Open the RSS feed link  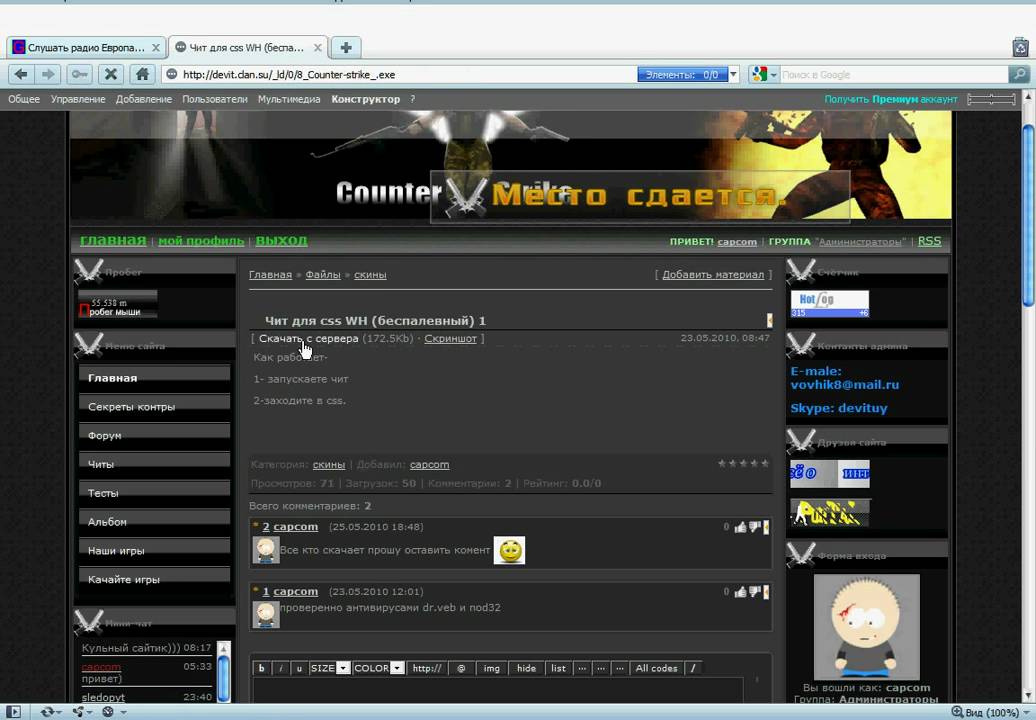tap(929, 241)
